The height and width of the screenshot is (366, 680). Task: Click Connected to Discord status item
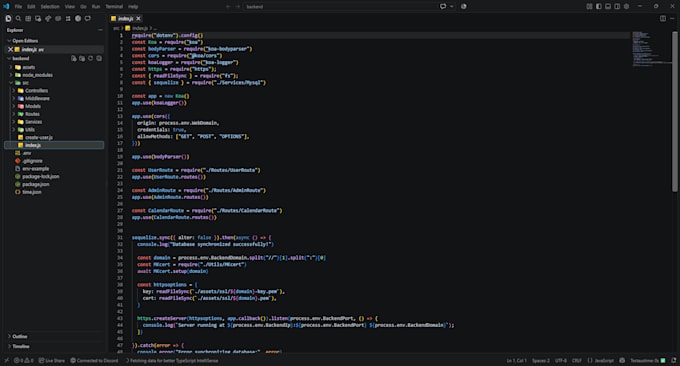click(x=94, y=360)
